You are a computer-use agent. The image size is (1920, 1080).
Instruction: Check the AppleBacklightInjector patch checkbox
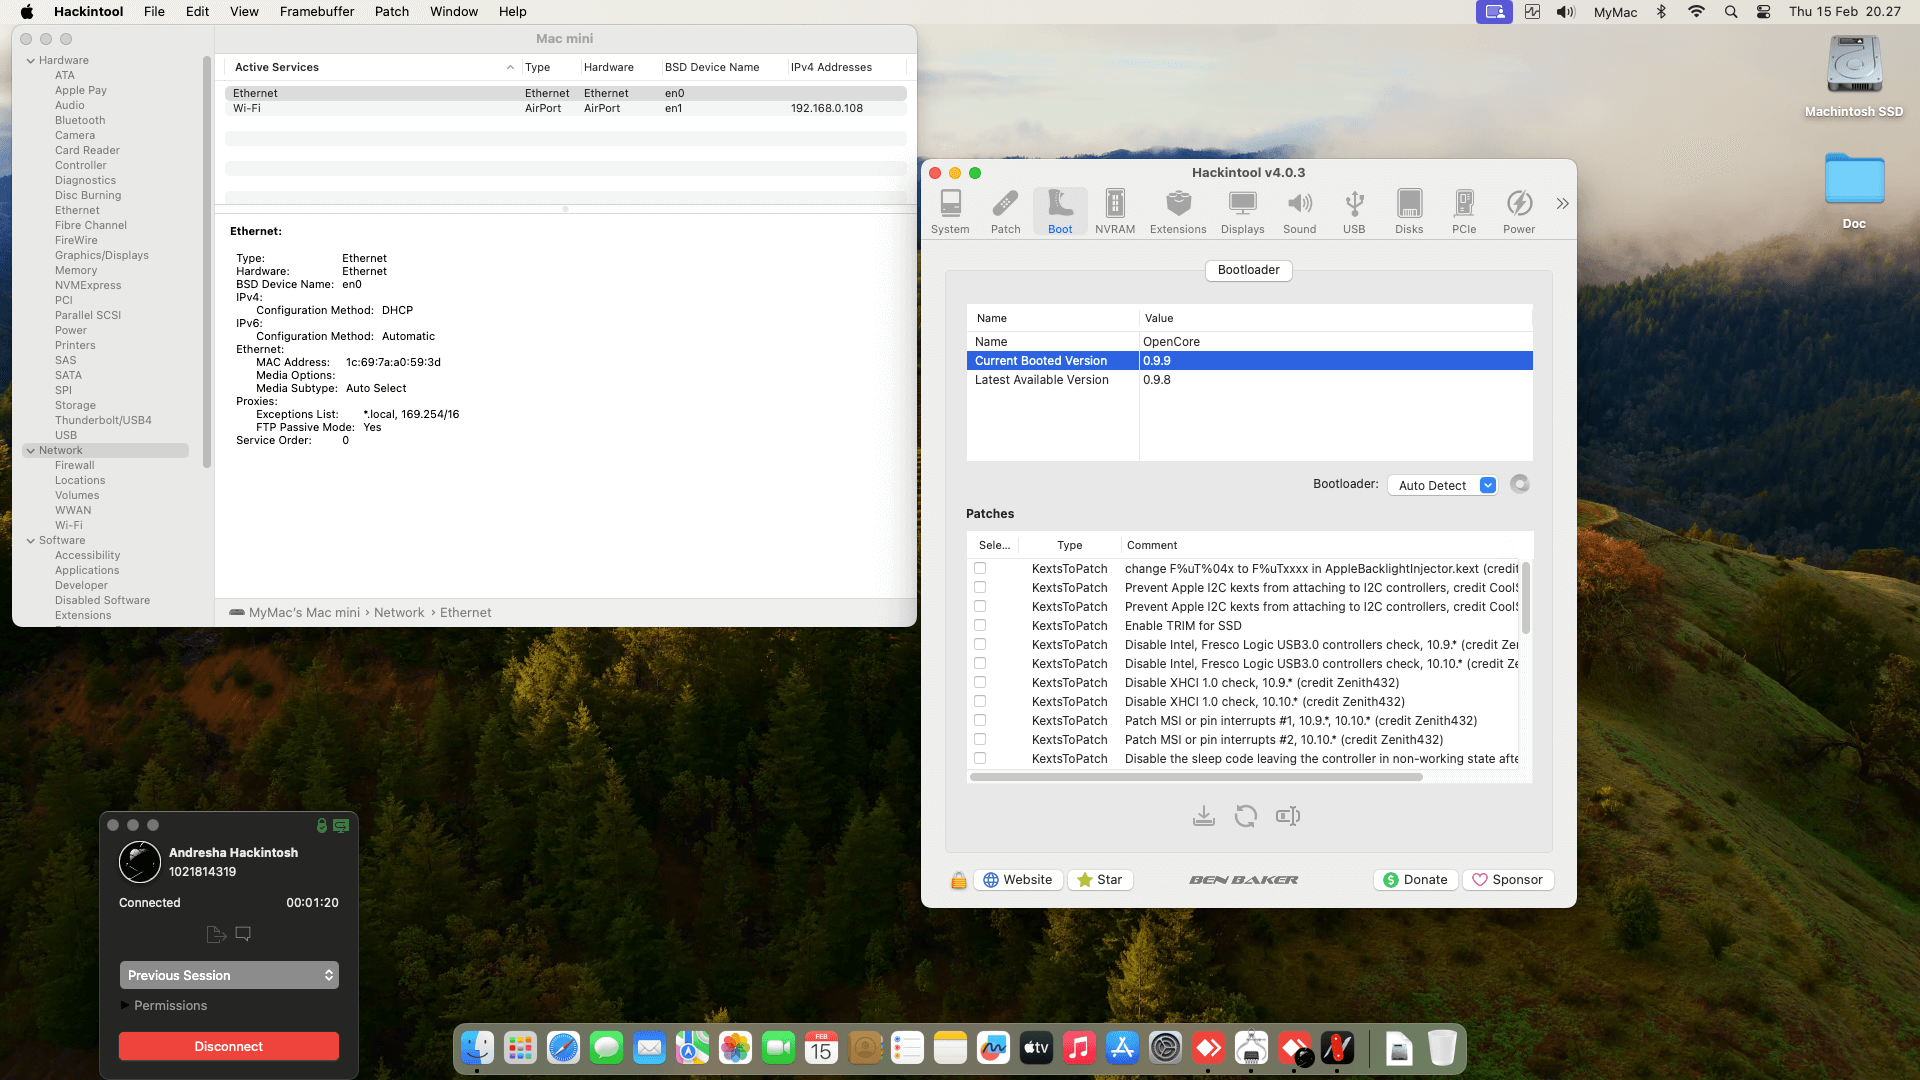coord(980,568)
